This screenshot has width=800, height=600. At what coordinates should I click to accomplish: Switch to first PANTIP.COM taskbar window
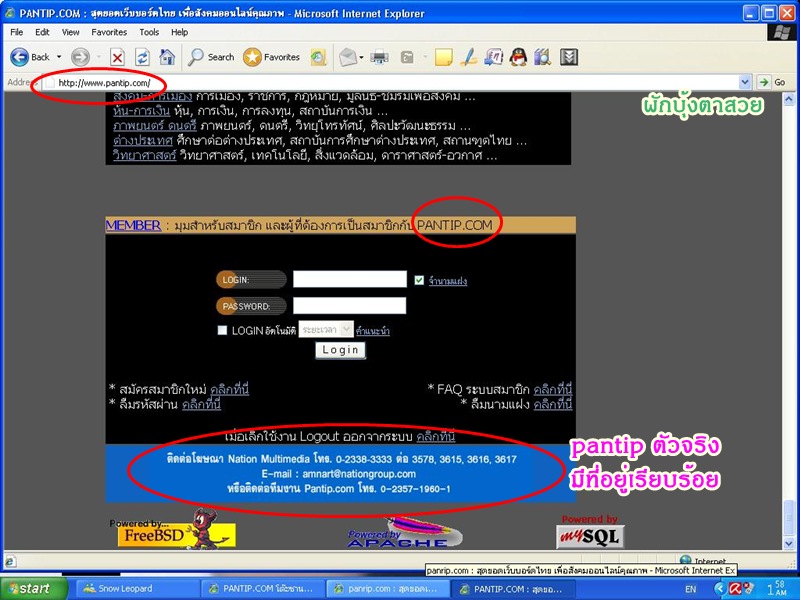click(263, 589)
